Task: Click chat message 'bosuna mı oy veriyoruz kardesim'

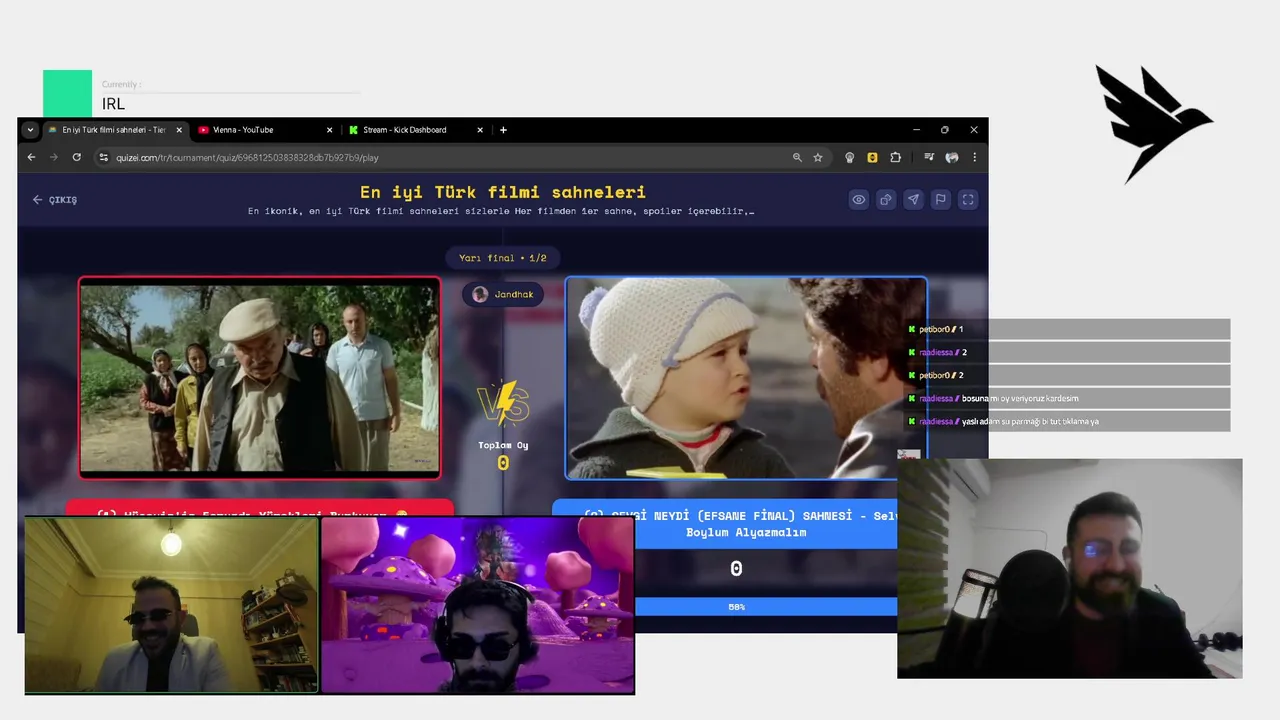Action: 1020,398
